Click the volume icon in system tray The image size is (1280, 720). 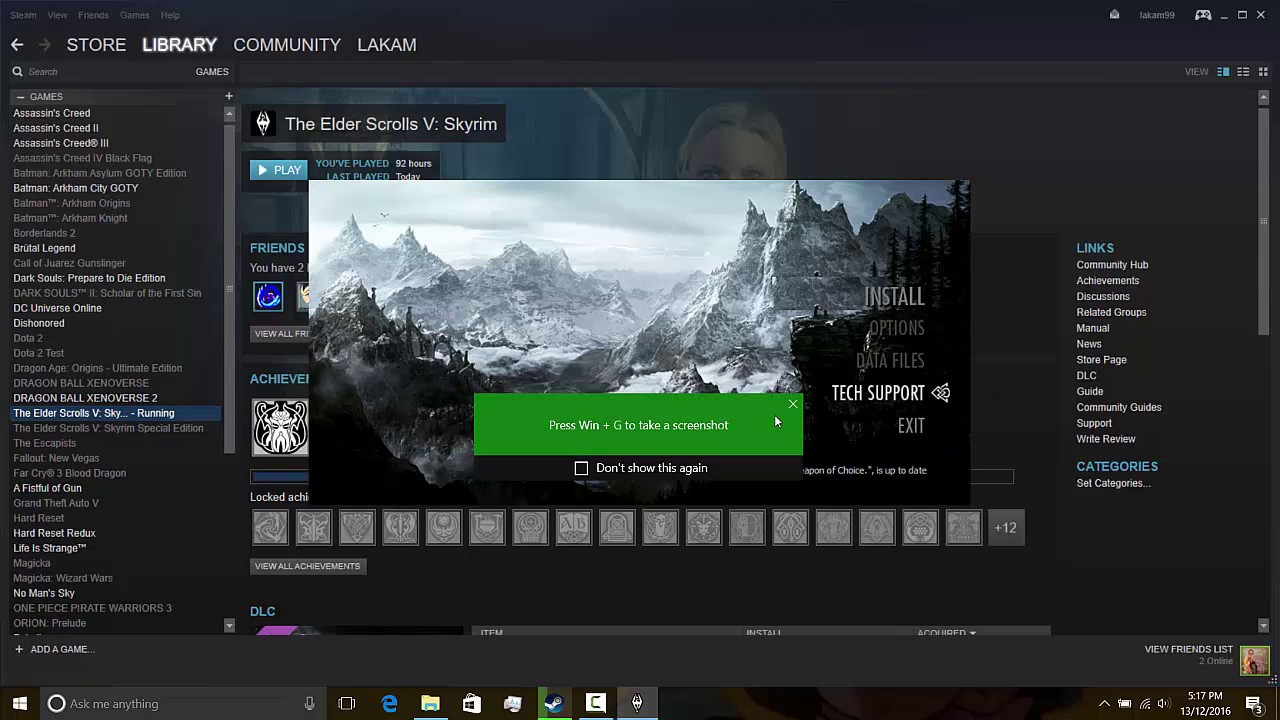pyautogui.click(x=1163, y=704)
